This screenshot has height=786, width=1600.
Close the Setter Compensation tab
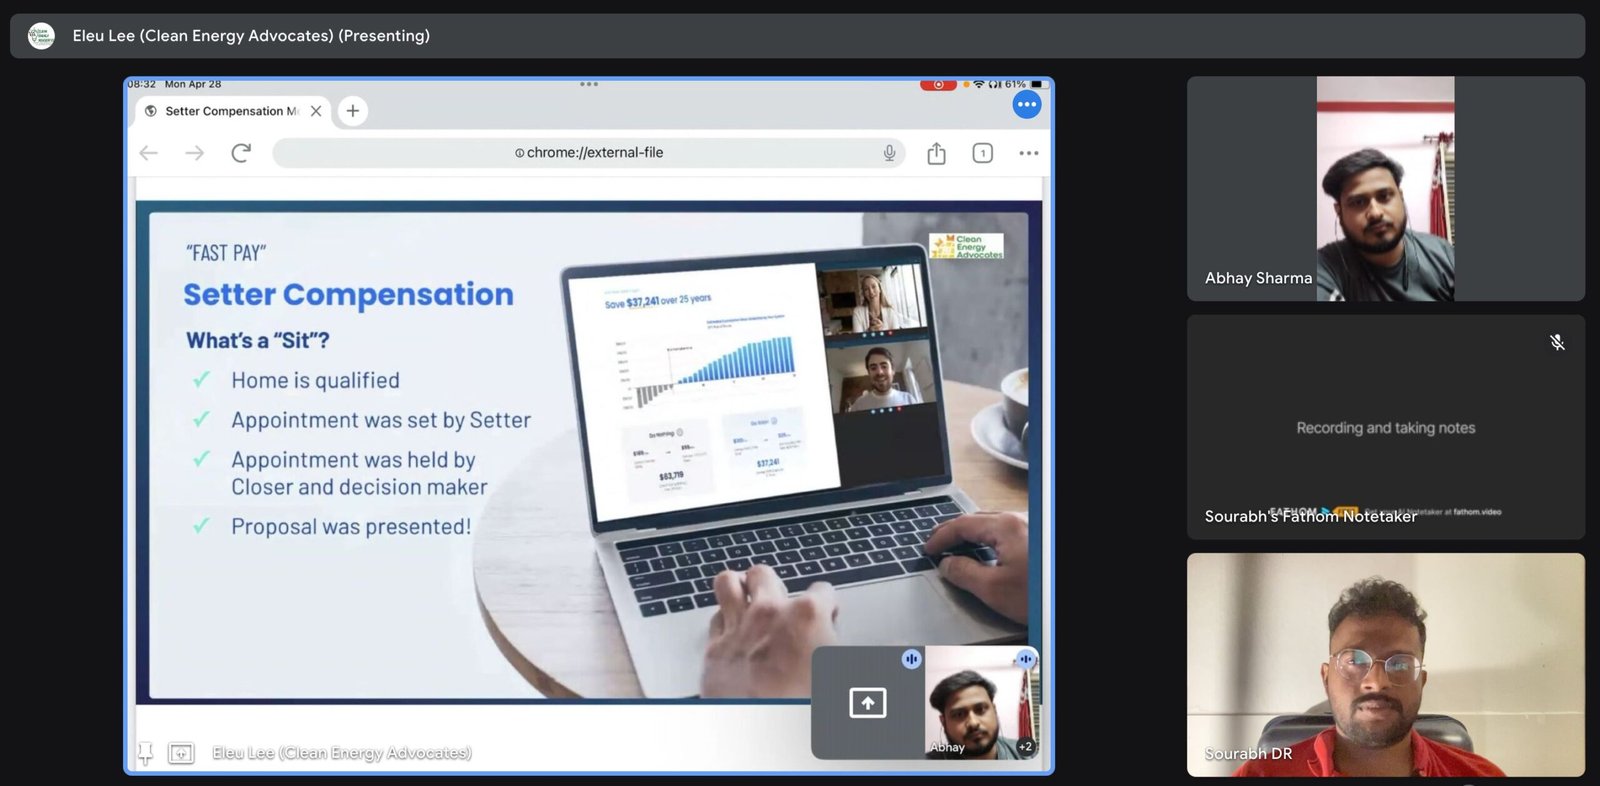pyautogui.click(x=316, y=111)
